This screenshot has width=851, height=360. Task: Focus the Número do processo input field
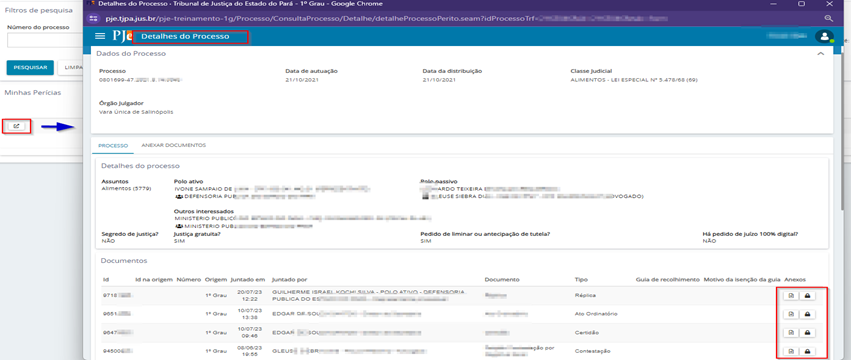pos(45,40)
